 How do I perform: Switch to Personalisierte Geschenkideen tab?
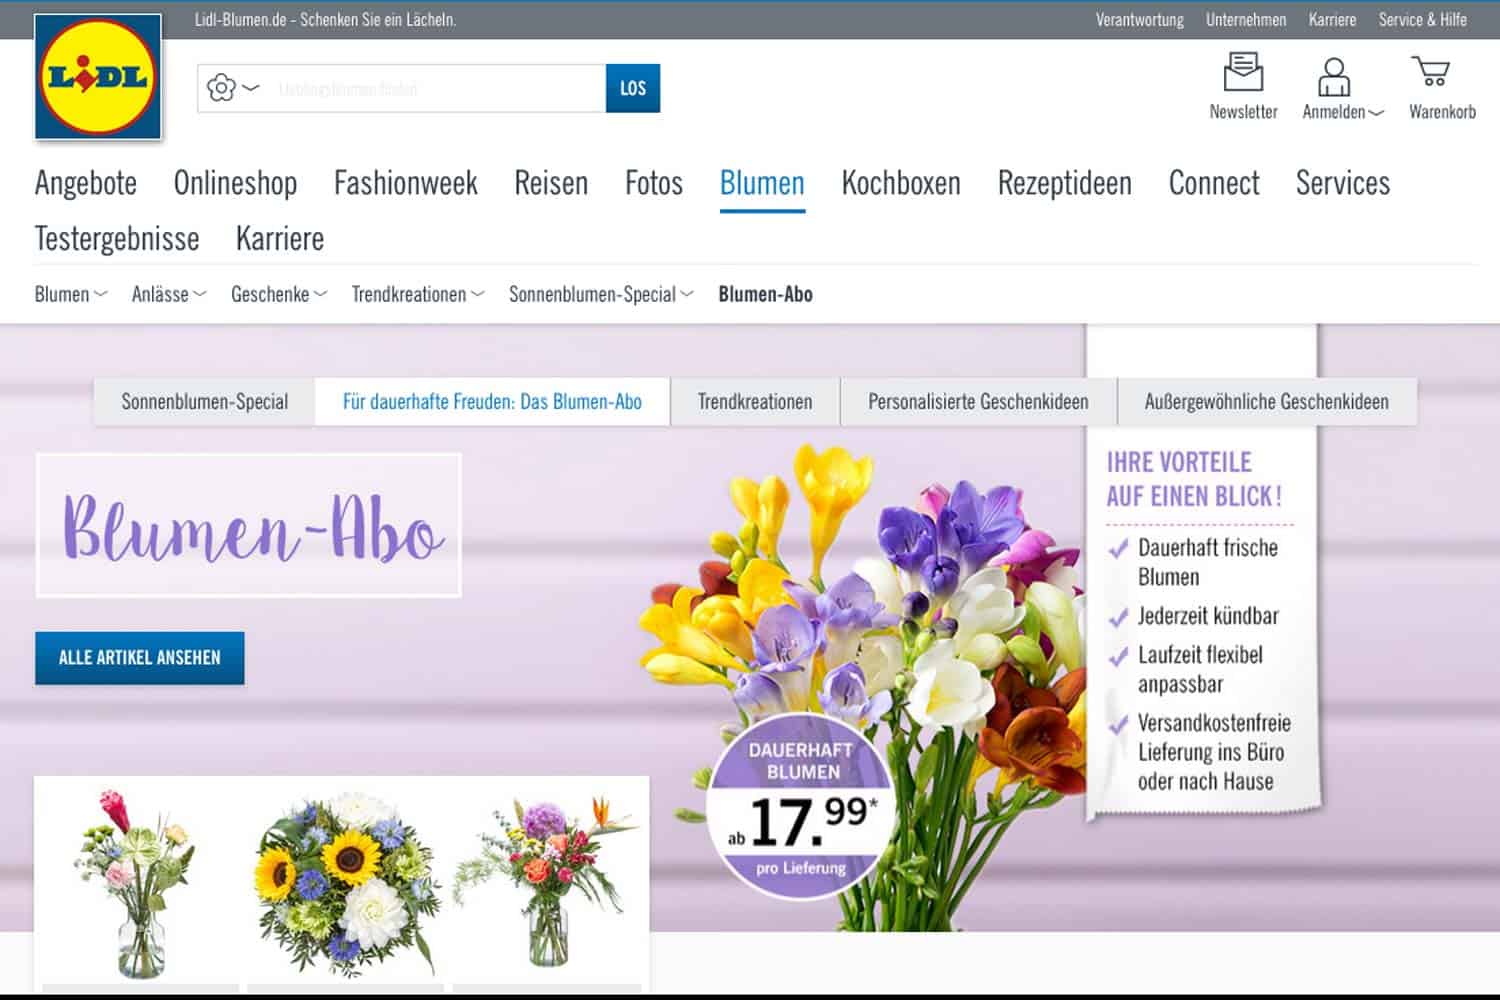click(978, 402)
